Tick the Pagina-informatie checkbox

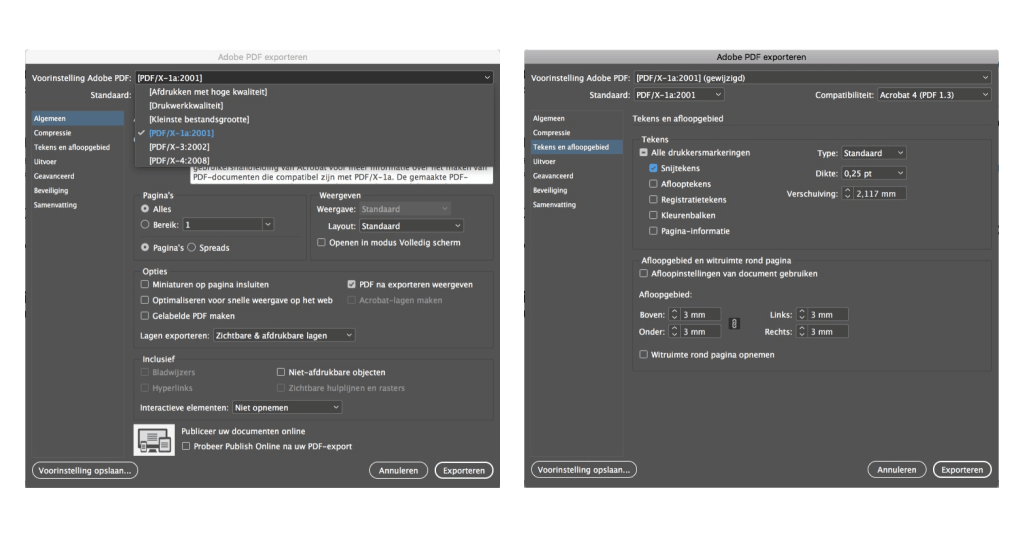(653, 231)
